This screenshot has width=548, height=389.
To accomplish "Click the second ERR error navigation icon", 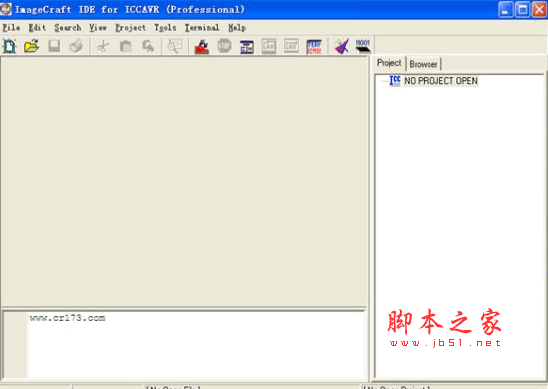I will click(x=291, y=46).
